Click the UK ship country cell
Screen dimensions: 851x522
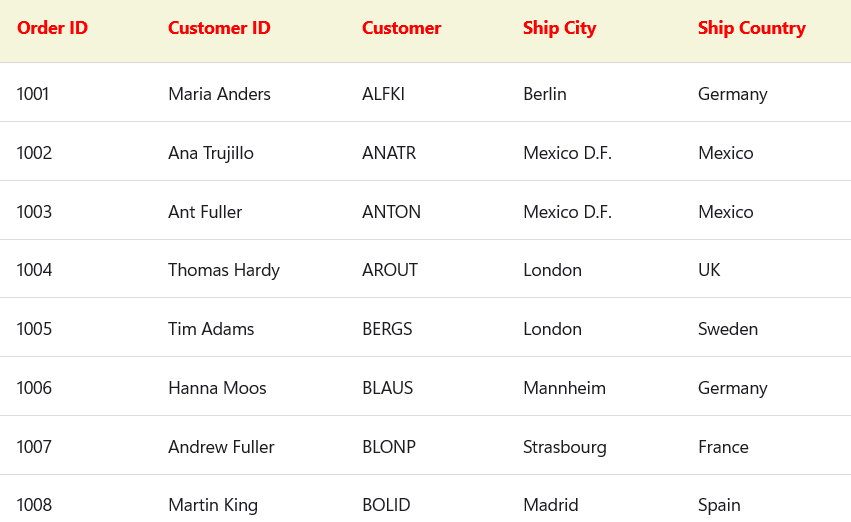point(709,270)
